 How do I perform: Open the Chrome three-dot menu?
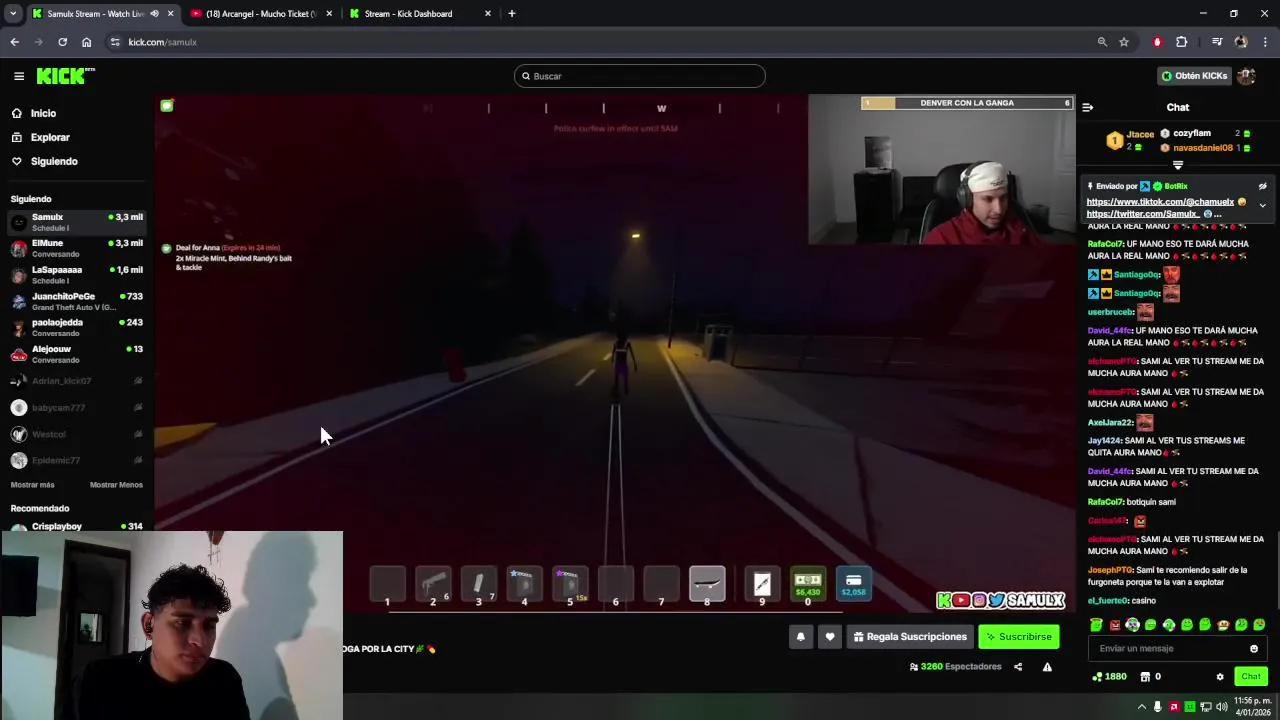coord(1266,42)
